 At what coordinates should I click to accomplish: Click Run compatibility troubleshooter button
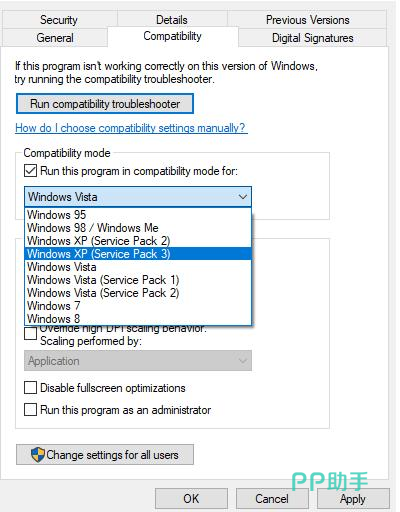(x=105, y=104)
